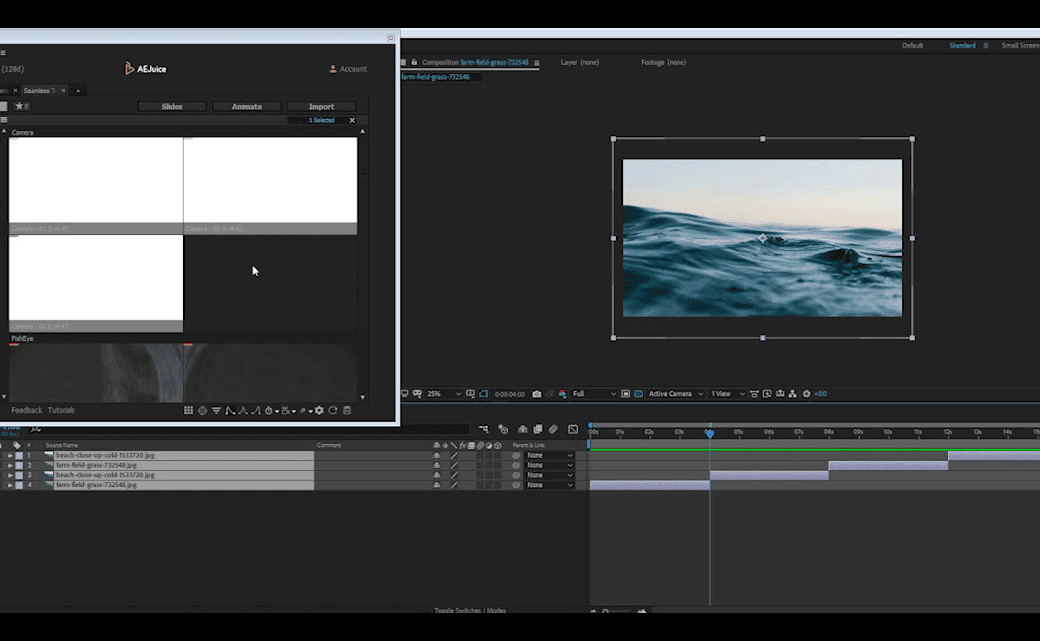Click the current time indicator playhead
Viewport: 1040px width, 641px height.
coord(709,433)
